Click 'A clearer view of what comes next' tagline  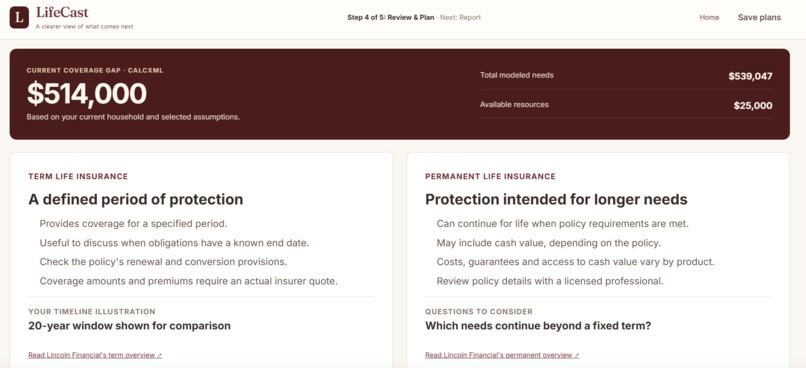coord(84,27)
